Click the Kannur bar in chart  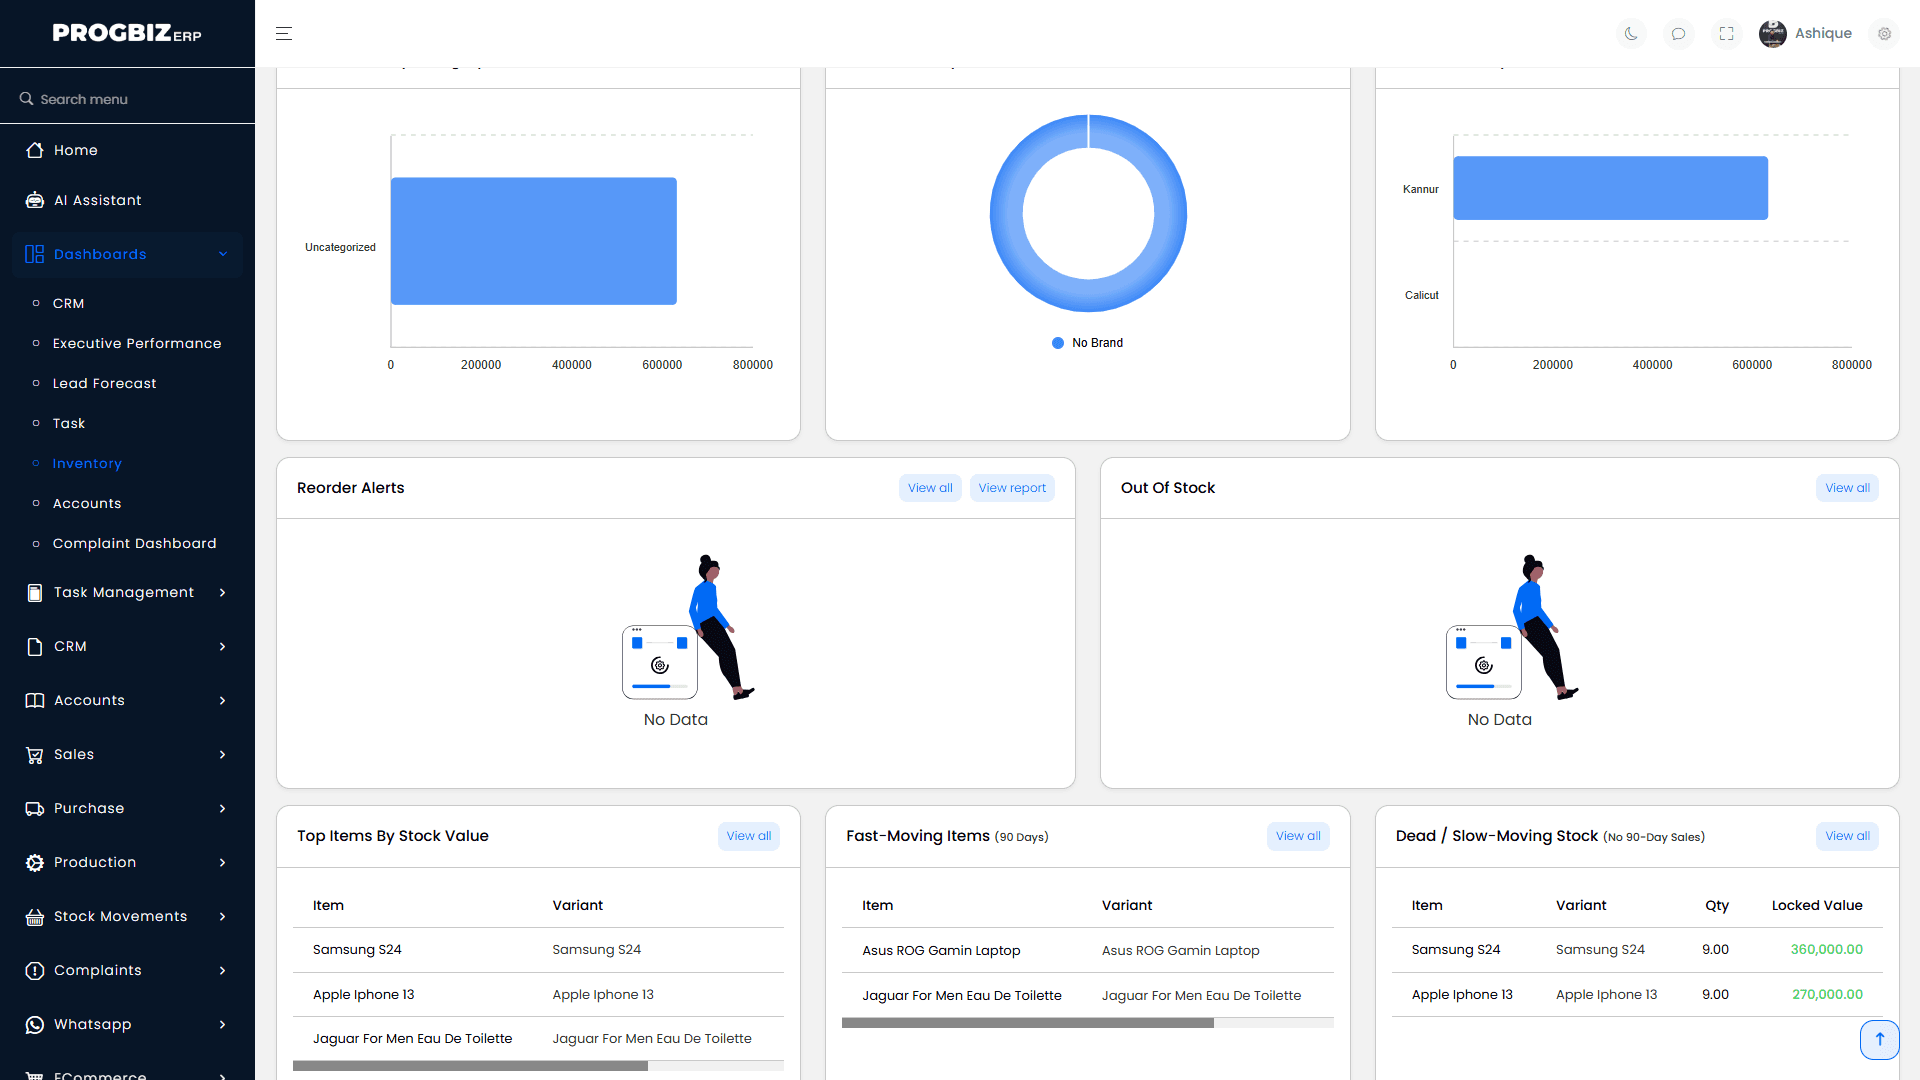[1610, 188]
